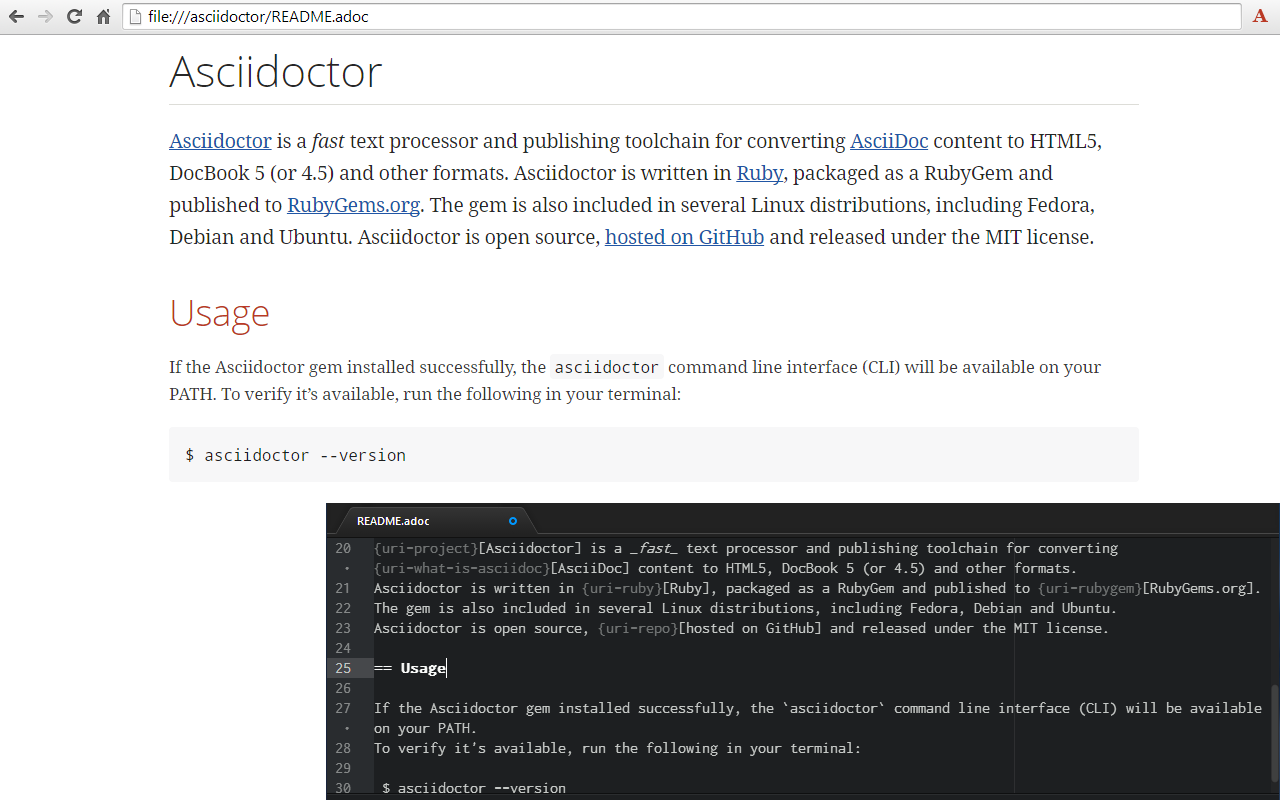Open the AsciiDoc link
Viewport: 1280px width, 800px height.
[889, 141]
